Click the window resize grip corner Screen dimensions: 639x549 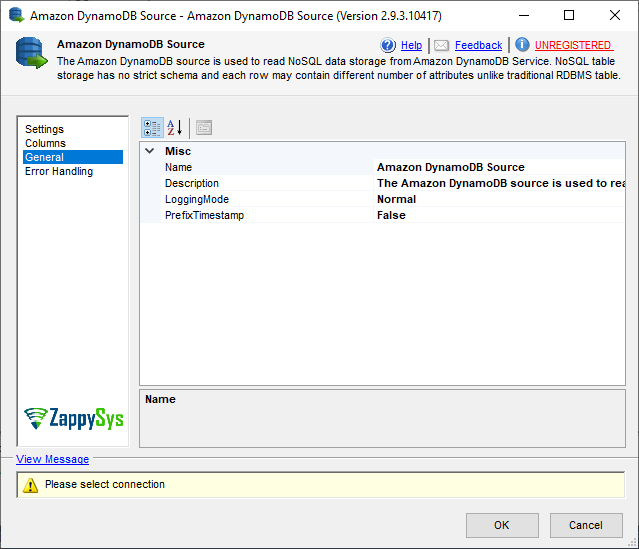632,542
